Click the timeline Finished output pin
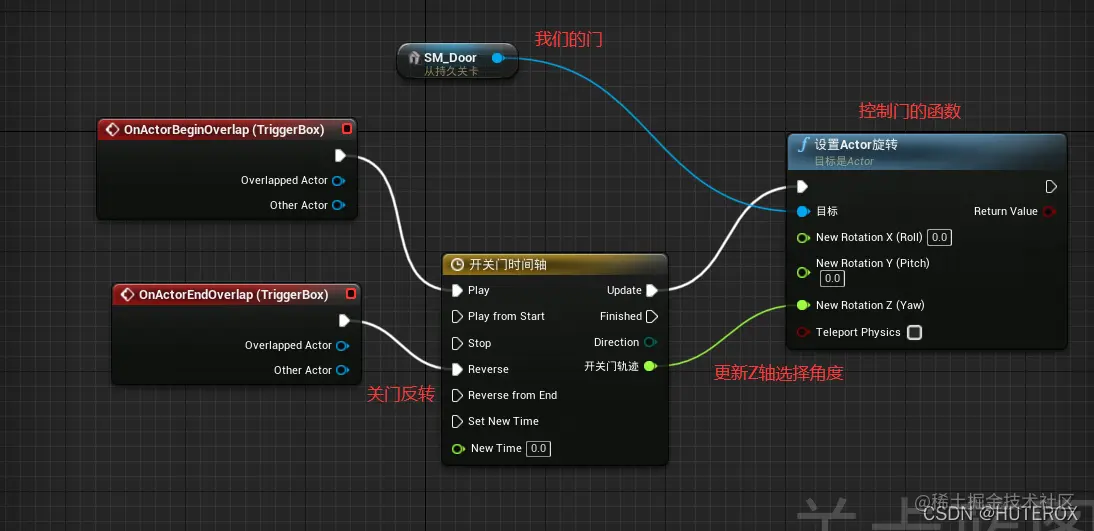Screen dimensions: 1094x531 click(652, 316)
